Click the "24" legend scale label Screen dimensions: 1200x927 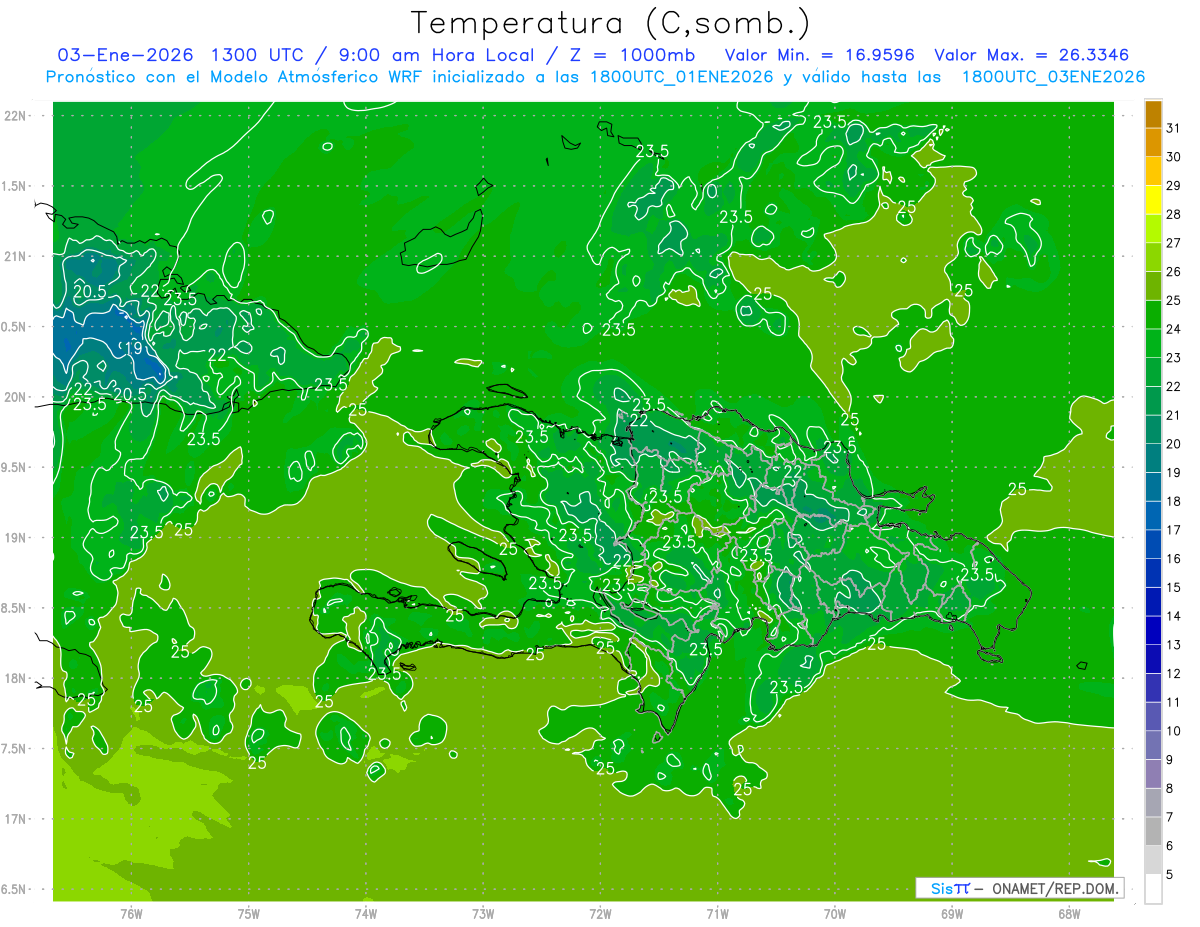point(1173,329)
